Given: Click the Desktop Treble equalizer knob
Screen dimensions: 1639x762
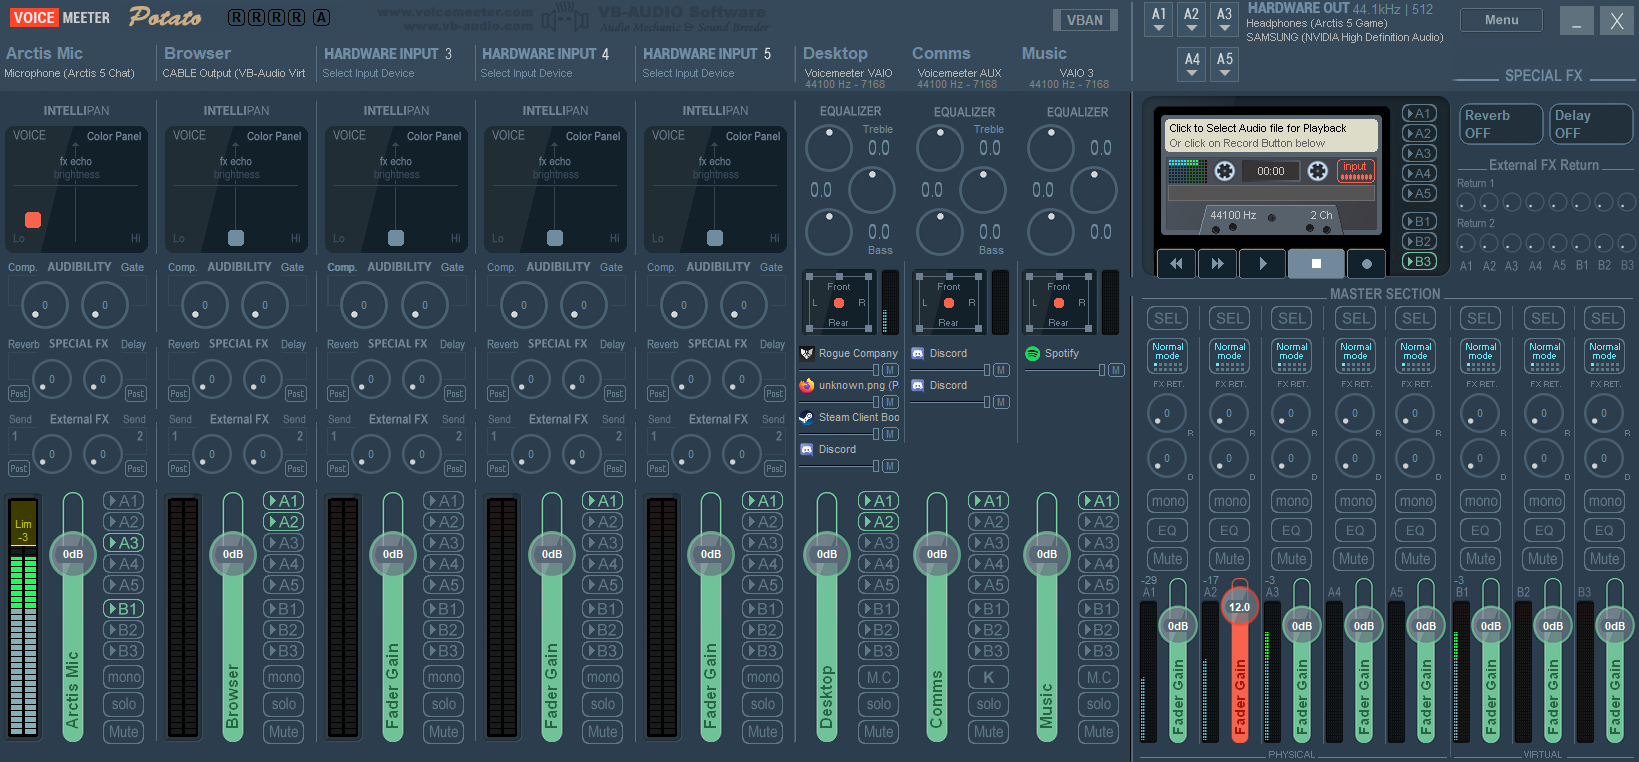Looking at the screenshot, I should pyautogui.click(x=829, y=147).
